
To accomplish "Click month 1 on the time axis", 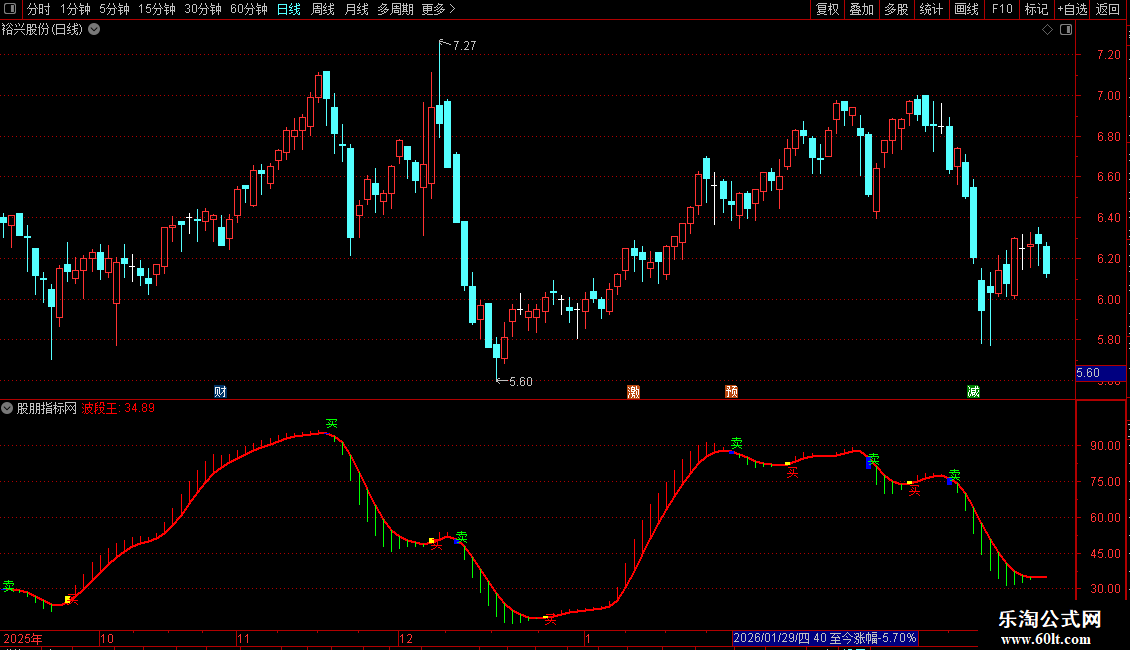I will (588, 638).
